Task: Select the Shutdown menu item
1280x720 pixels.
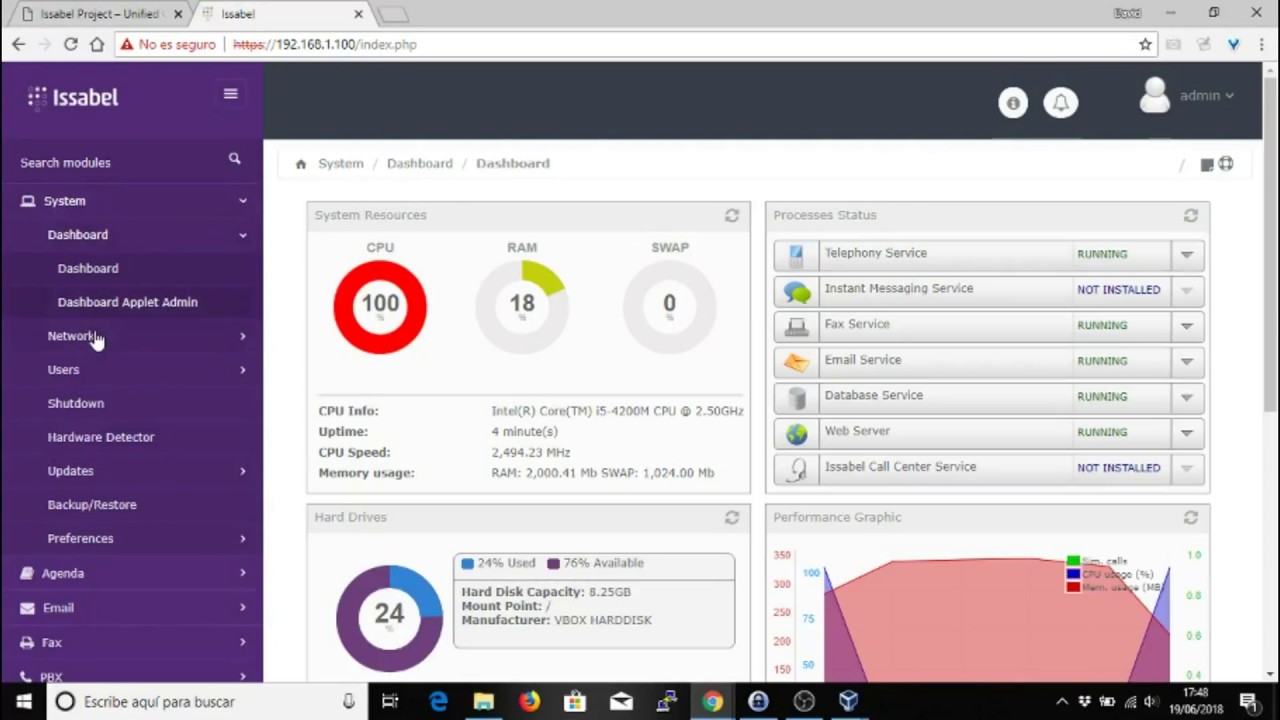Action: click(x=75, y=403)
